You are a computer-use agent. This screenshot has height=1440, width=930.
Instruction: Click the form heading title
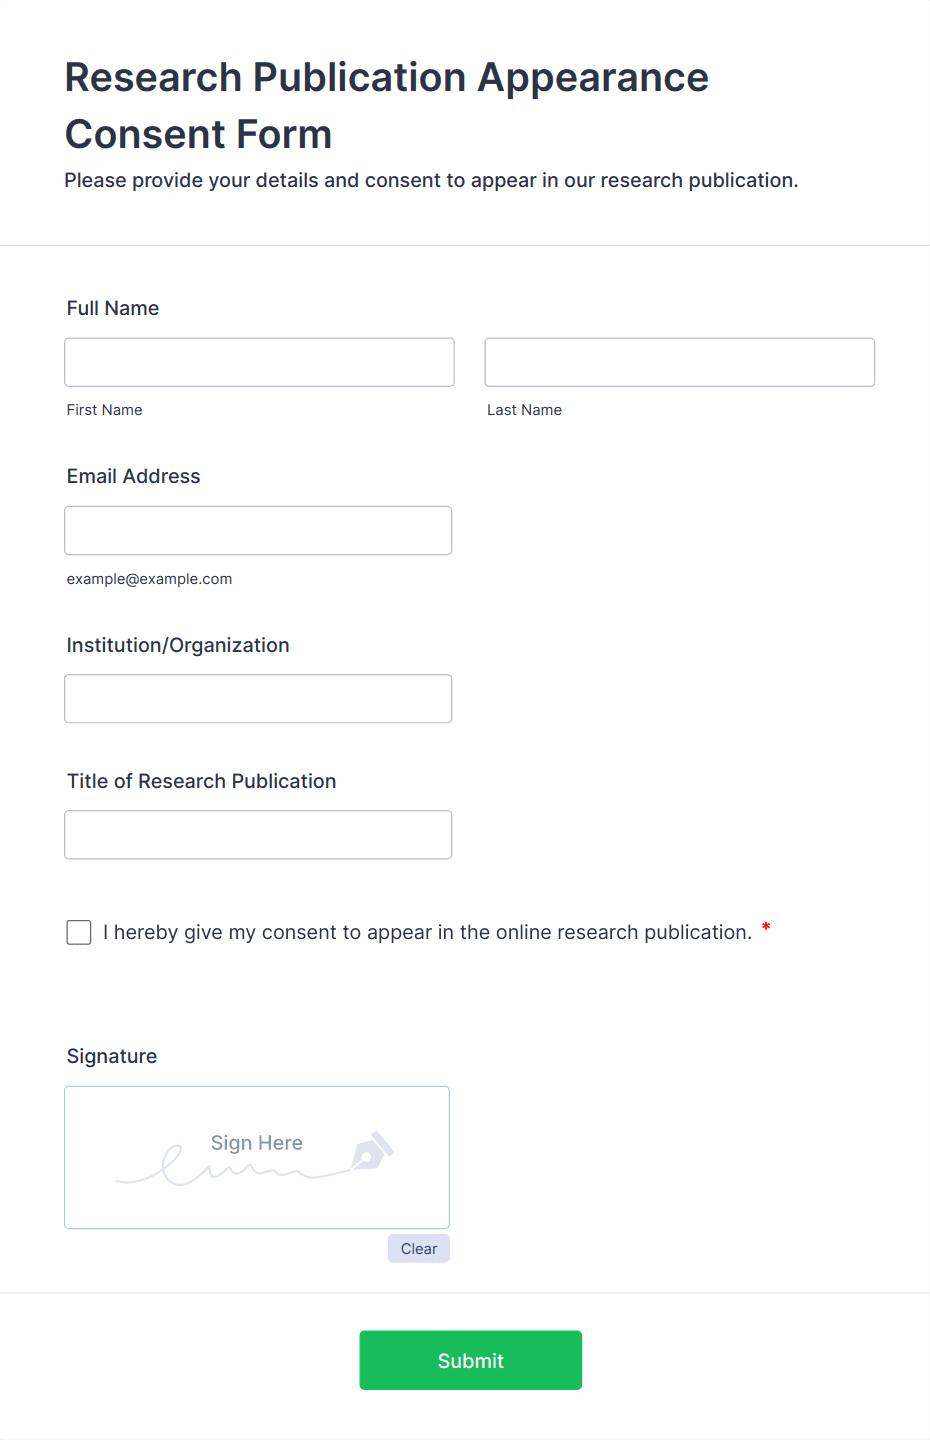coord(387,106)
